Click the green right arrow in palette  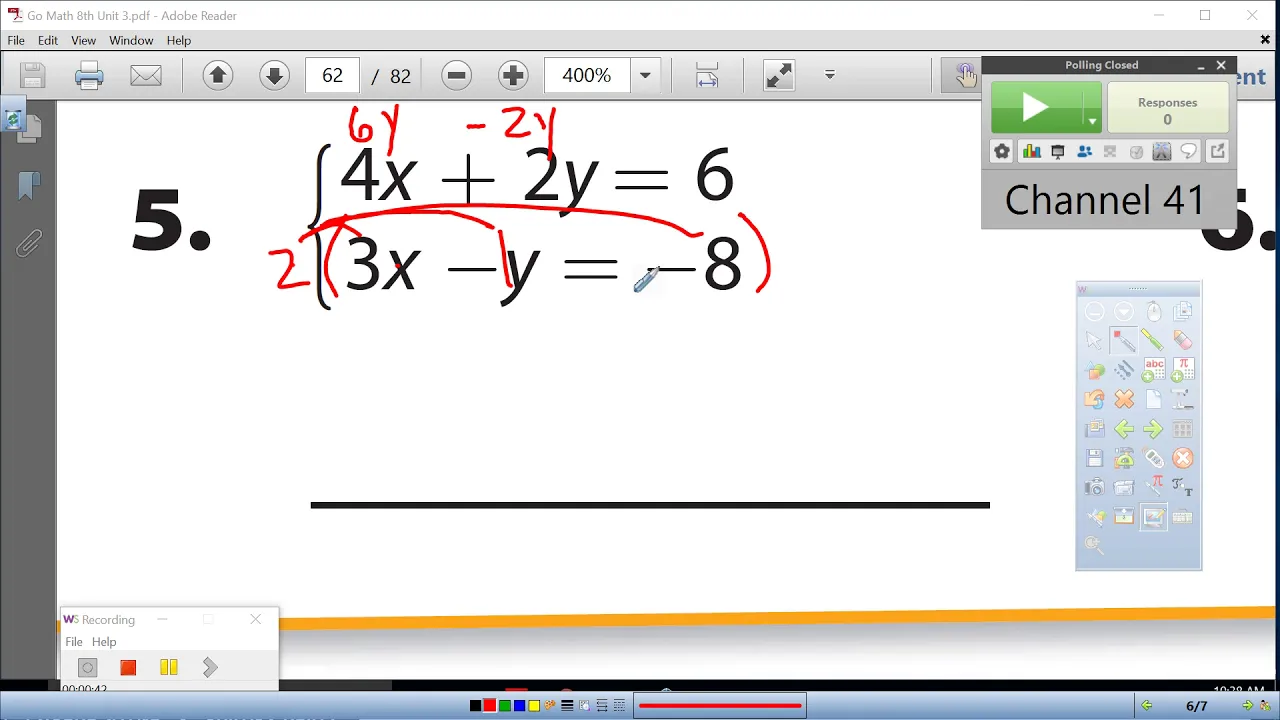tap(1153, 430)
